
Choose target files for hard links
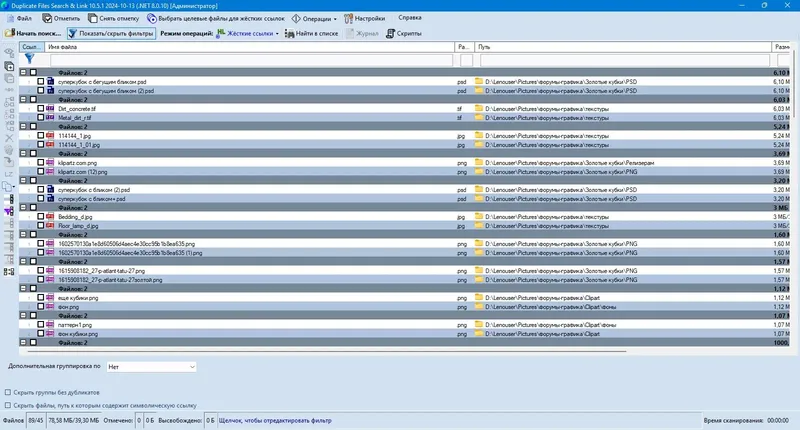tap(215, 18)
